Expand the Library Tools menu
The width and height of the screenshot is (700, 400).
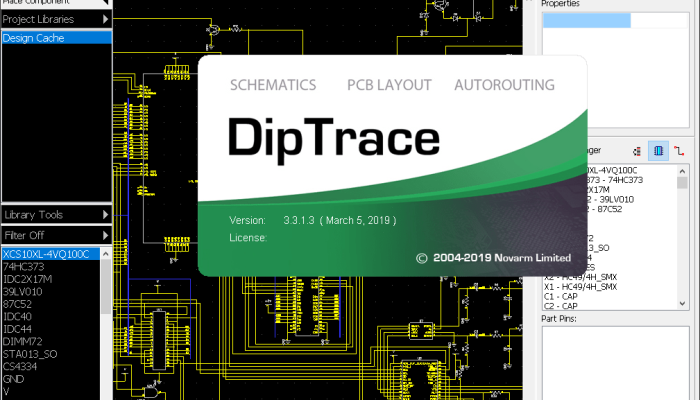click(x=57, y=215)
